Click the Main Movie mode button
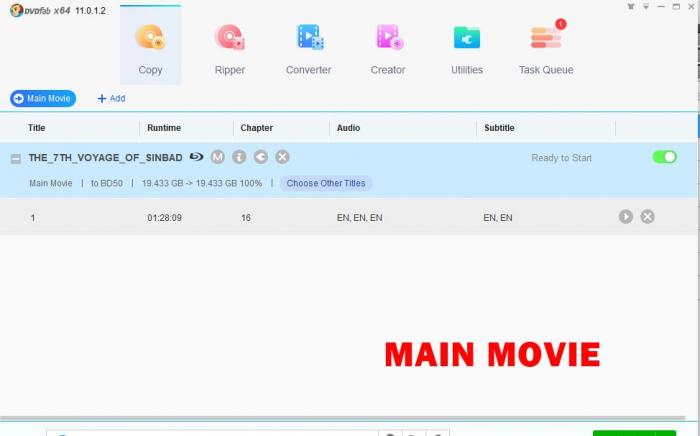This screenshot has height=436, width=700. point(43,99)
